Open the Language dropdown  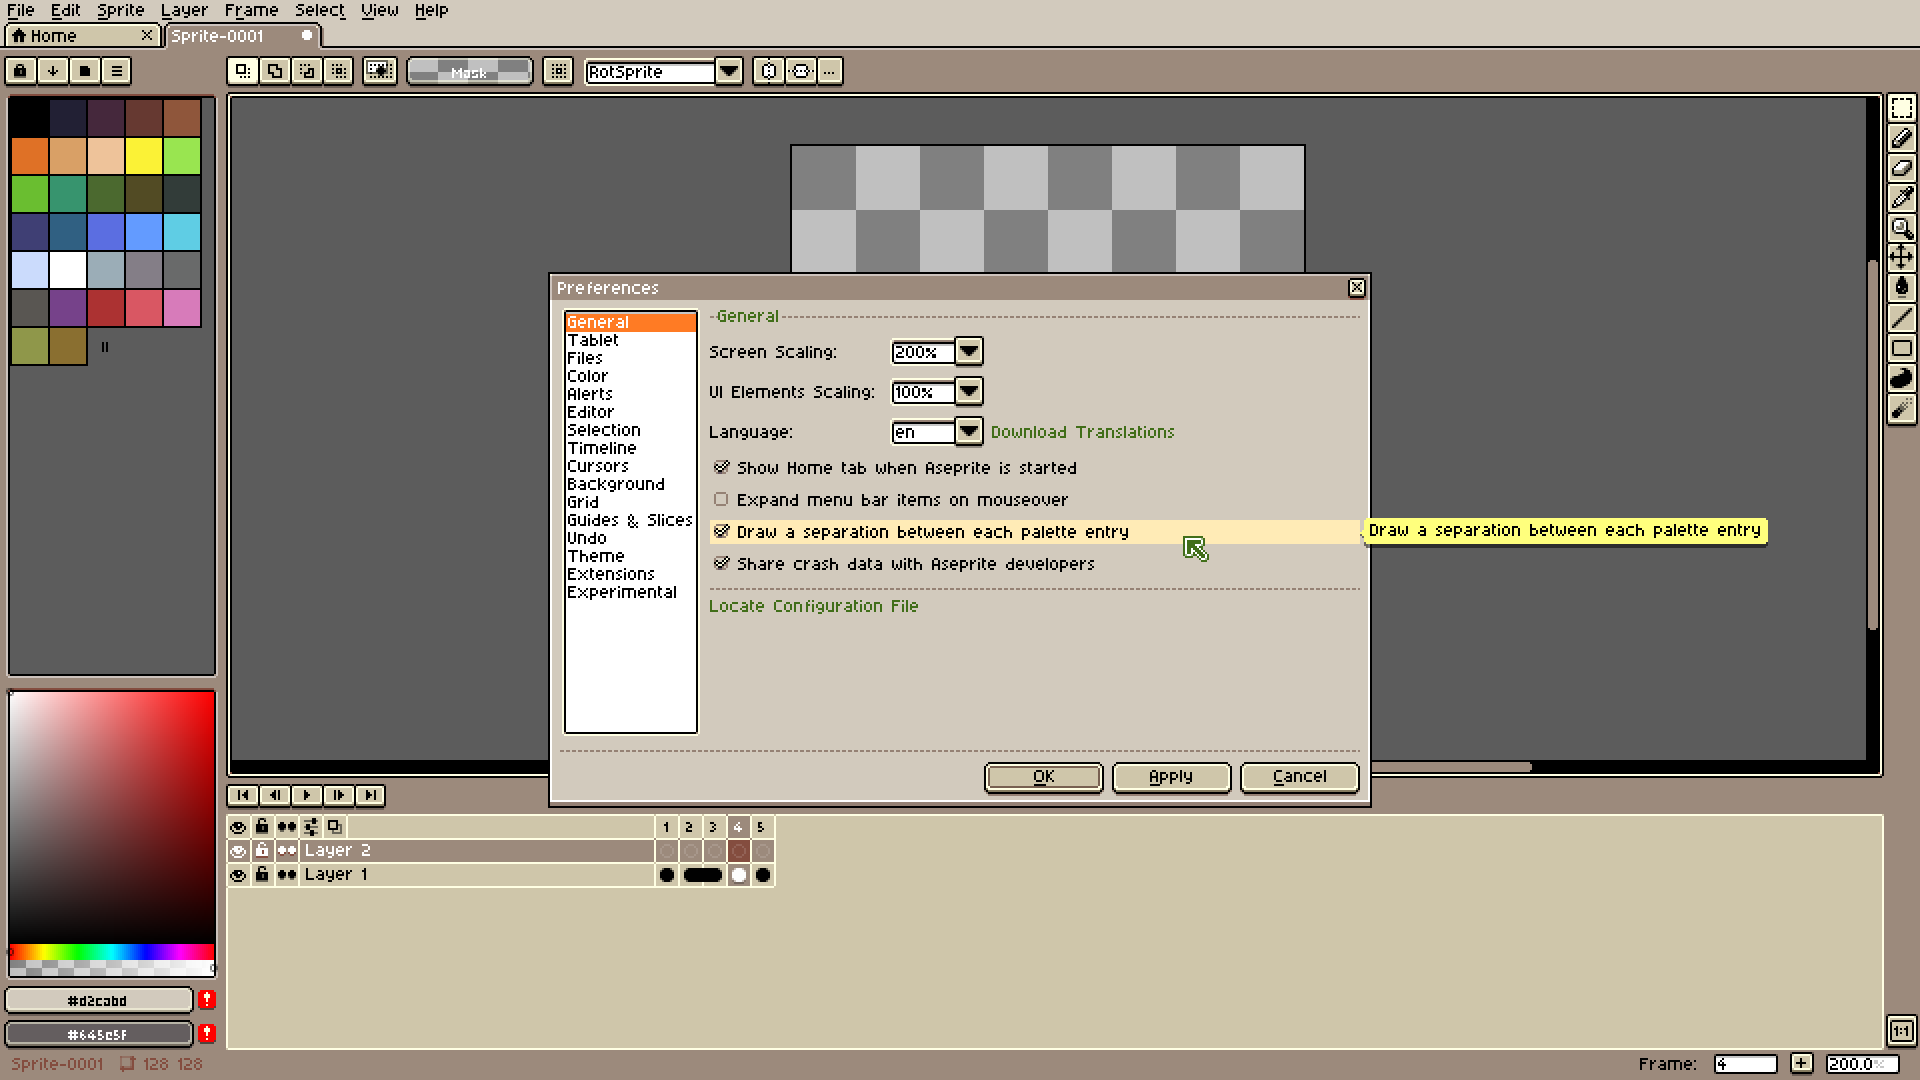[968, 431]
